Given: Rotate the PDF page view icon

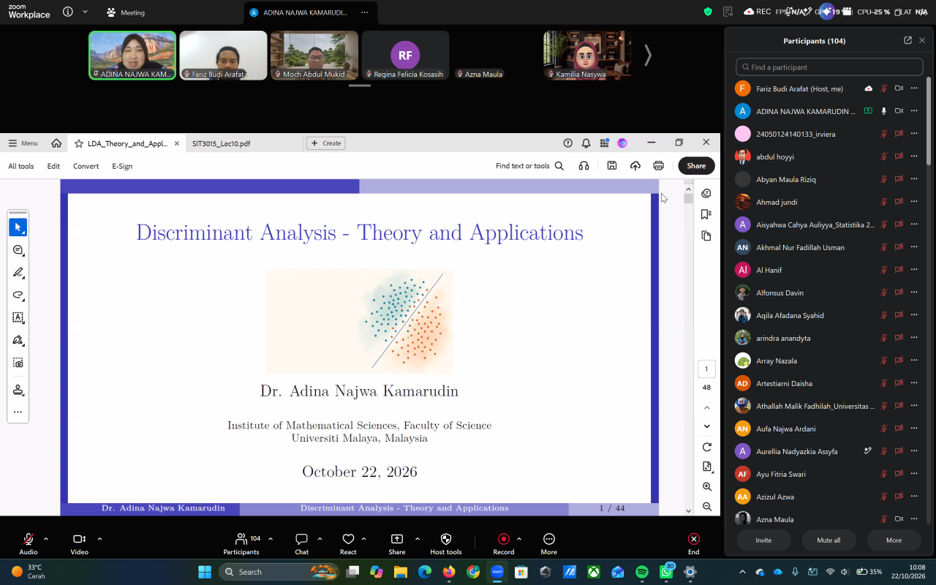Looking at the screenshot, I should click(707, 447).
